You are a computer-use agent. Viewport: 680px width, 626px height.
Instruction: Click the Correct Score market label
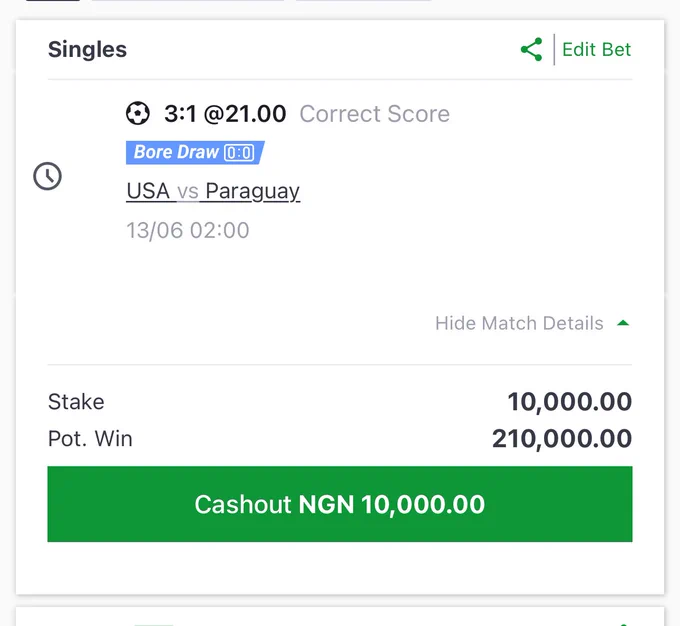pos(375,114)
